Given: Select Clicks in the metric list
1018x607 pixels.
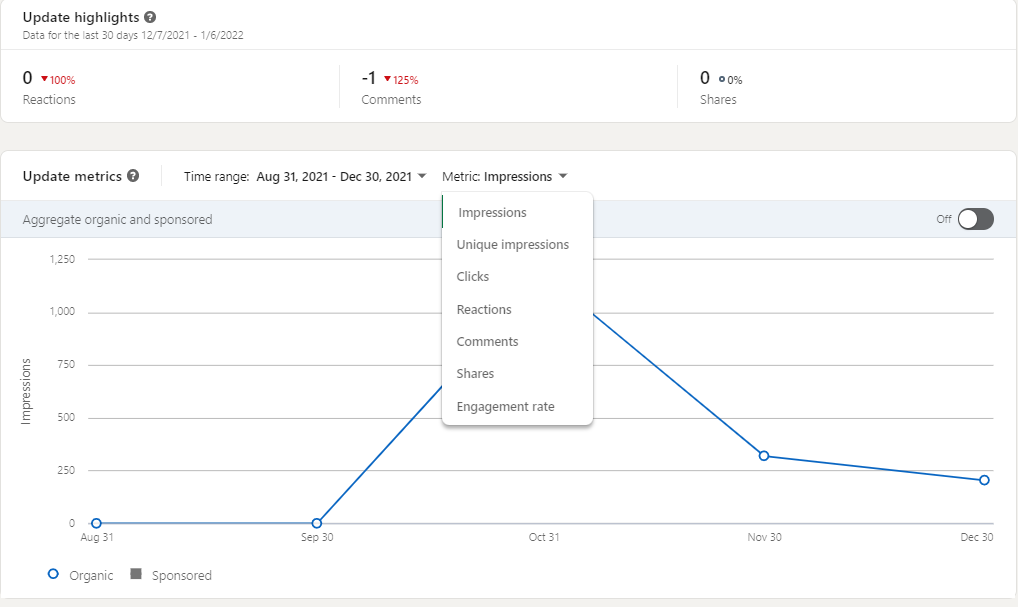Looking at the screenshot, I should pyautogui.click(x=473, y=277).
